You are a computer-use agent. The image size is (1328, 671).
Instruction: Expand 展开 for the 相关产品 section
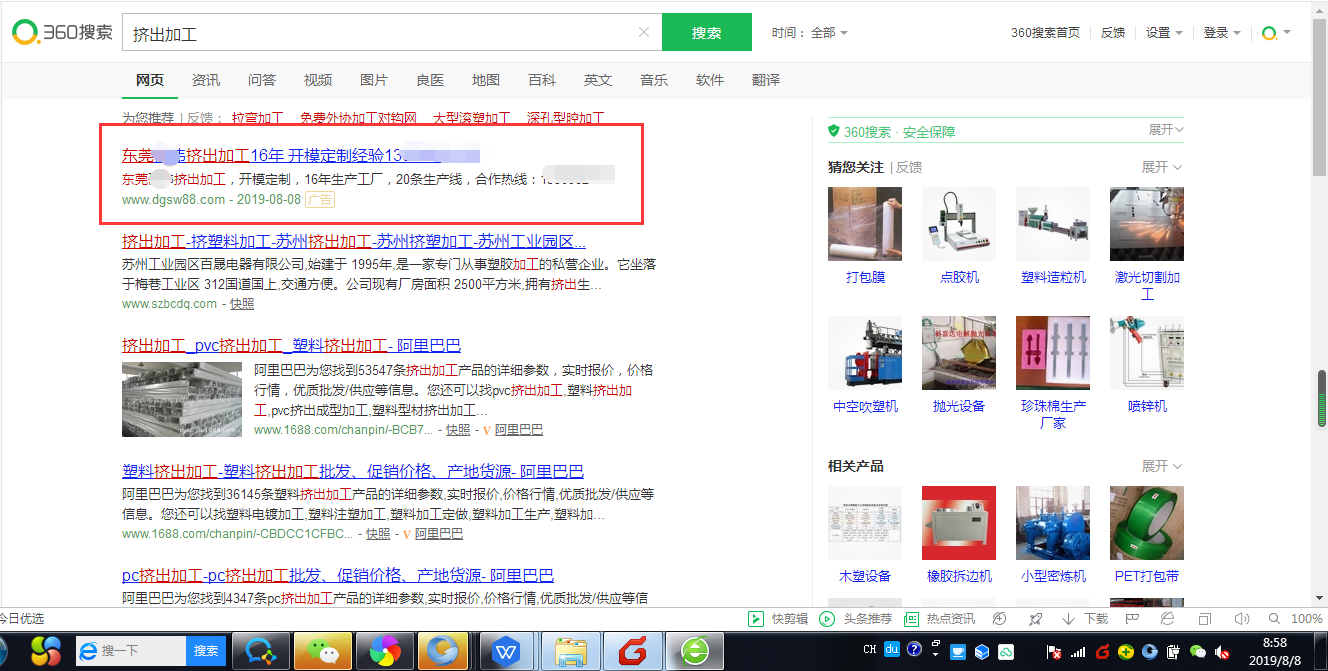point(1162,466)
